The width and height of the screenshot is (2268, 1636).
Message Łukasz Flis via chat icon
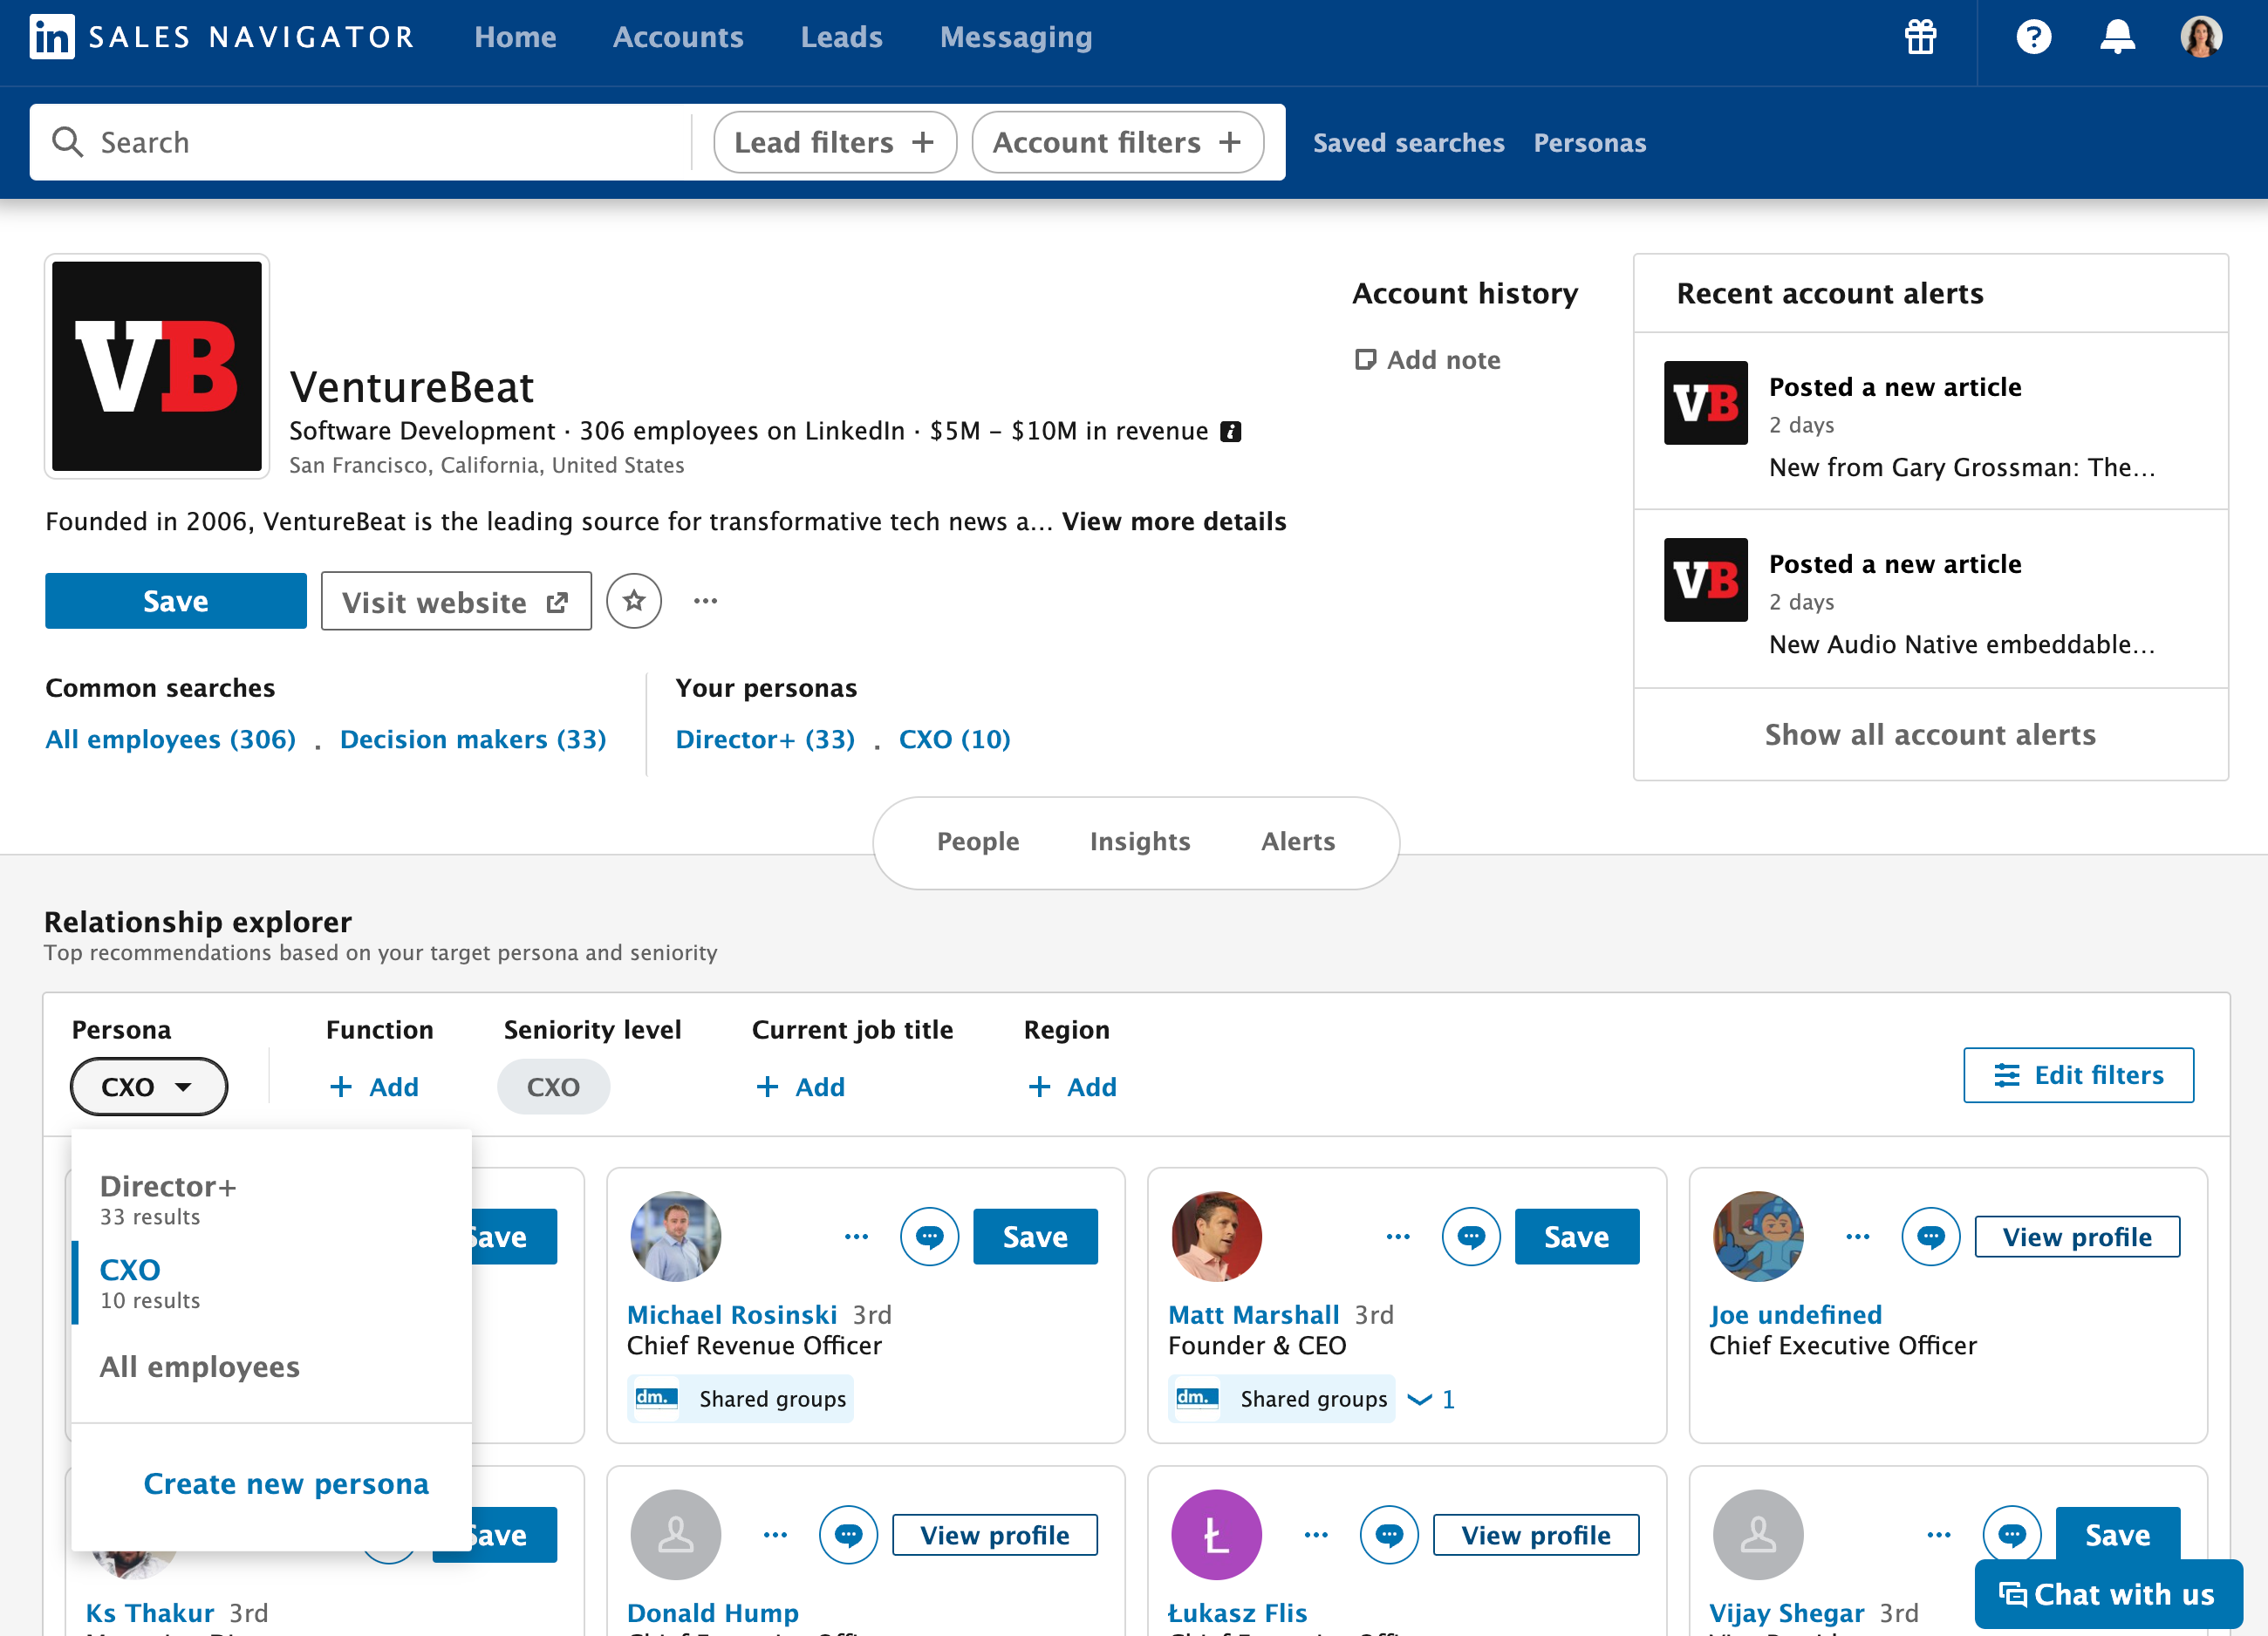click(1389, 1535)
